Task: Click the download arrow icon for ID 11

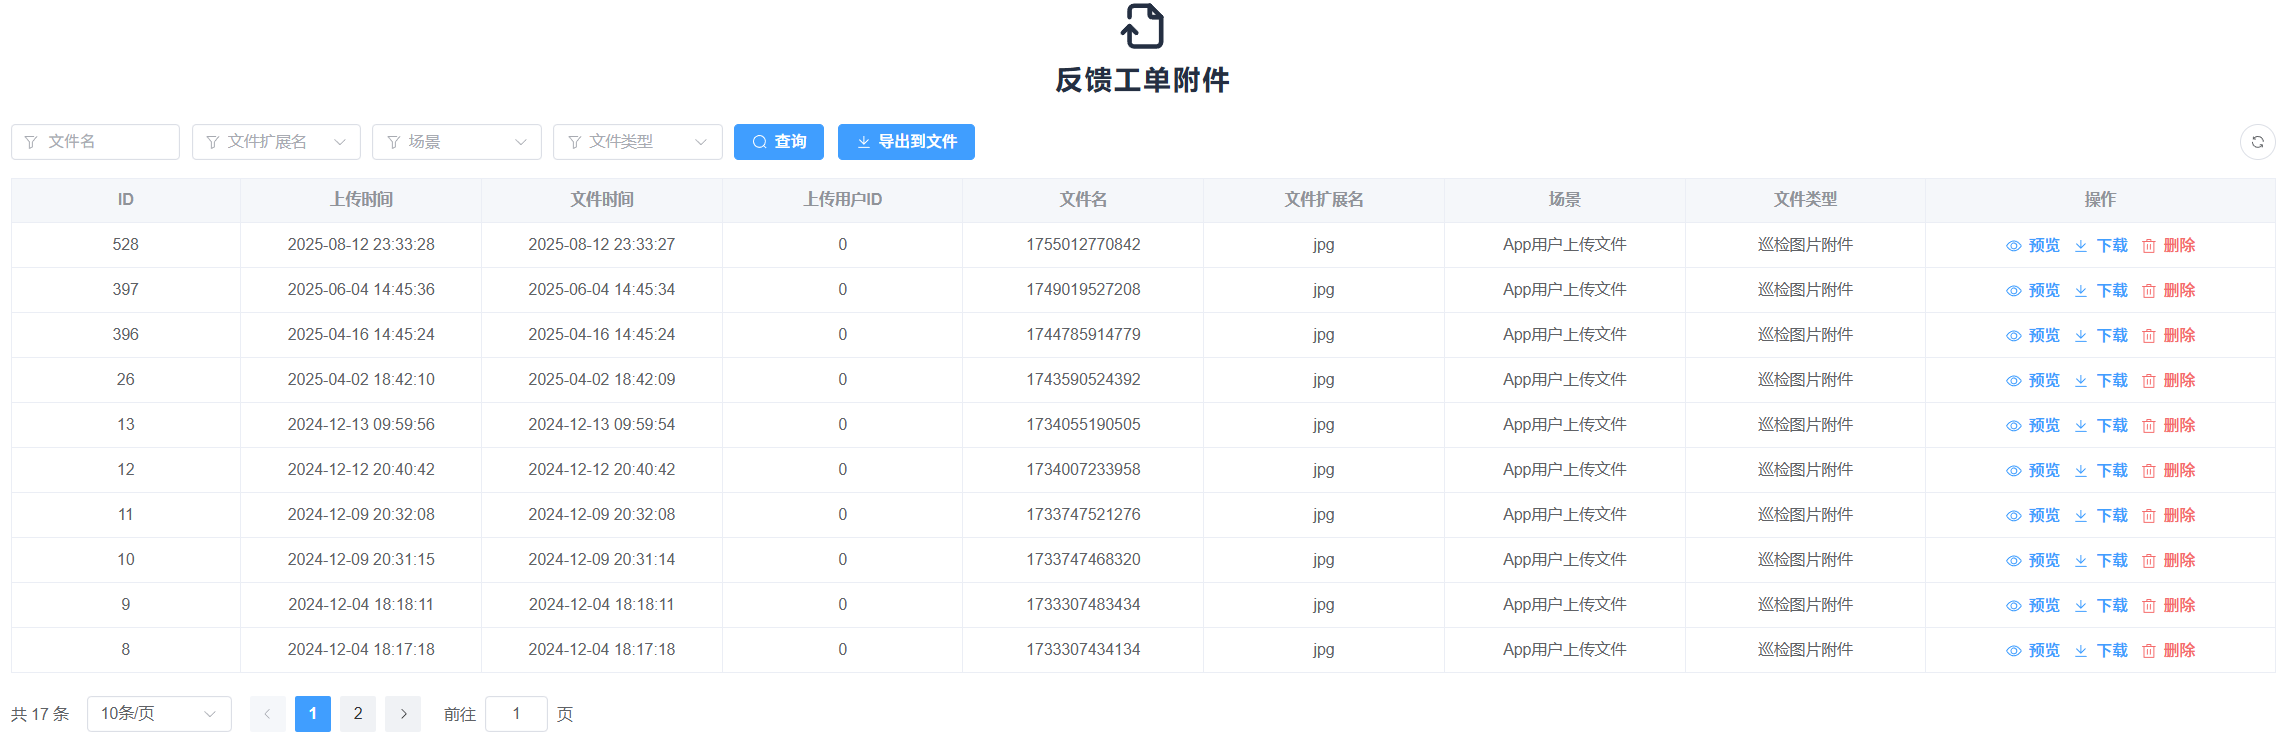Action: click(2081, 516)
